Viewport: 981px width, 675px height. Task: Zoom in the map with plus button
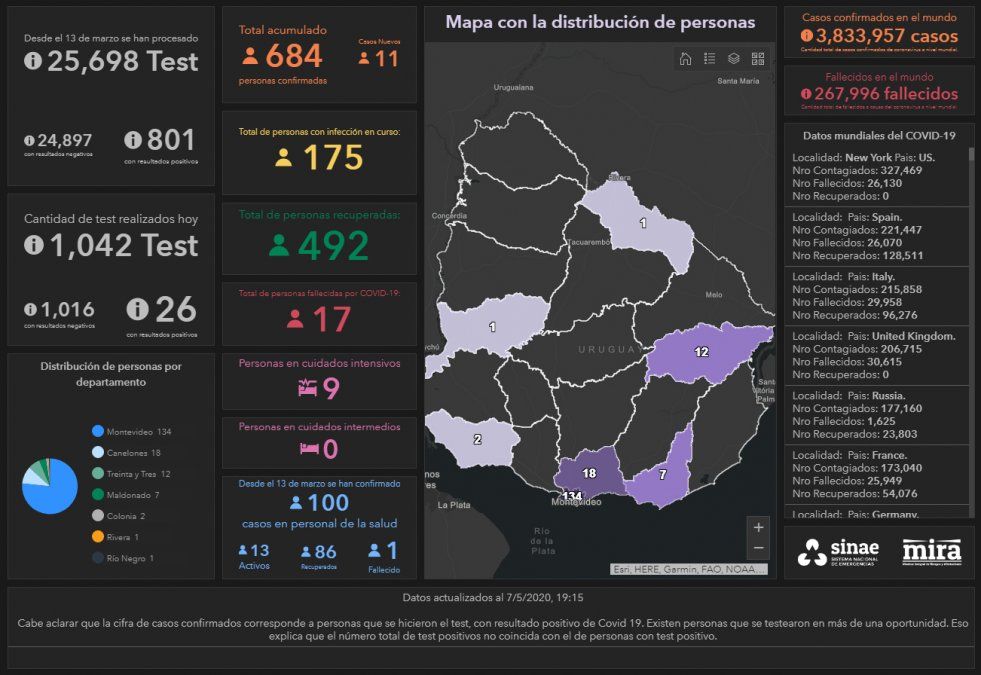click(x=758, y=527)
